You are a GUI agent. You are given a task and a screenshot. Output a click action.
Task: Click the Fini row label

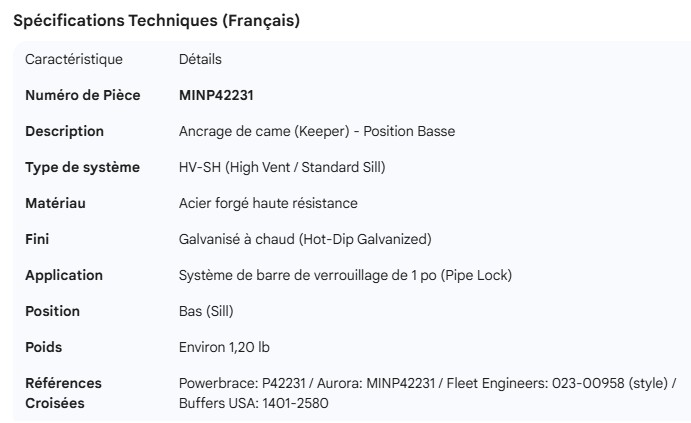click(x=37, y=239)
